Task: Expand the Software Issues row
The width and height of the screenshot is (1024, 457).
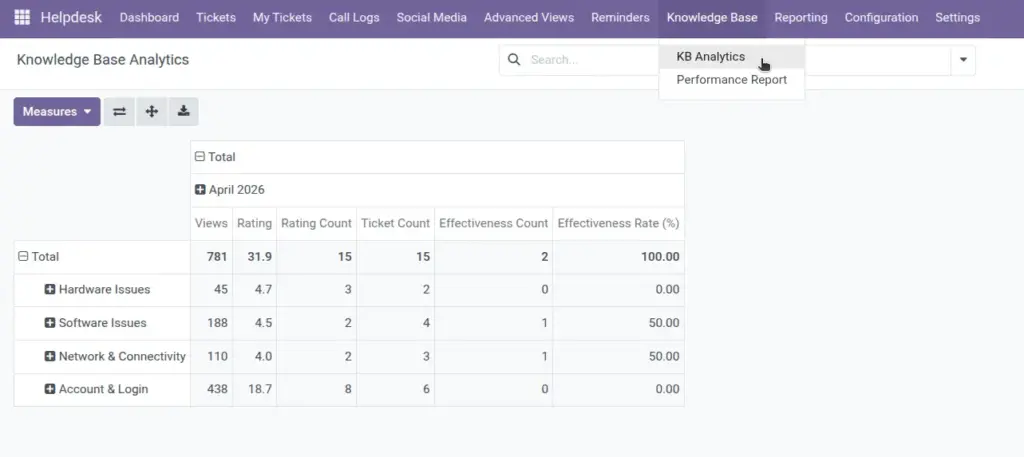Action: [x=95, y=323]
